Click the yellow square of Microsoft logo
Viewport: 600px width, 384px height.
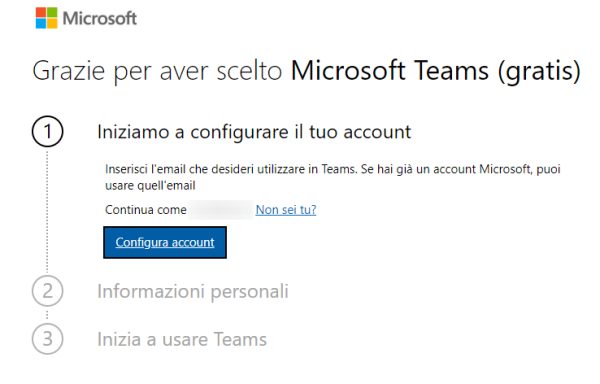(52, 23)
